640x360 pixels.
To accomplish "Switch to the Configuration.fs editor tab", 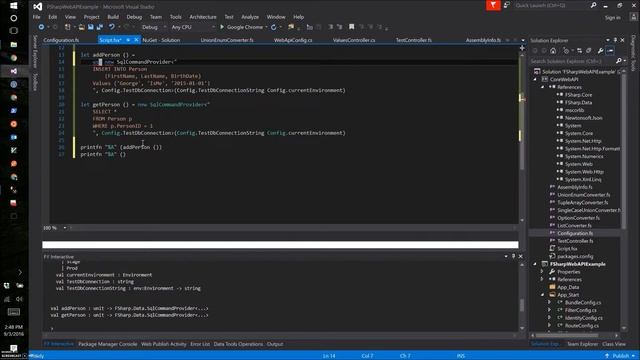I will tap(61, 40).
